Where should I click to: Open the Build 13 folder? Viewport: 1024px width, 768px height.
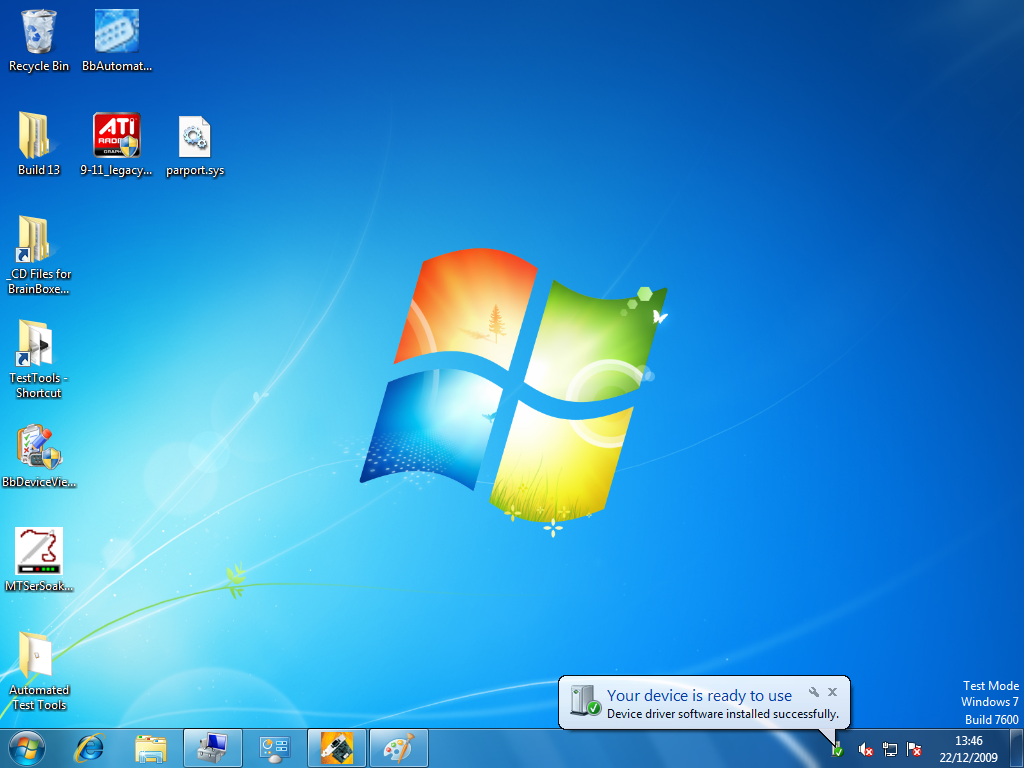click(38, 135)
